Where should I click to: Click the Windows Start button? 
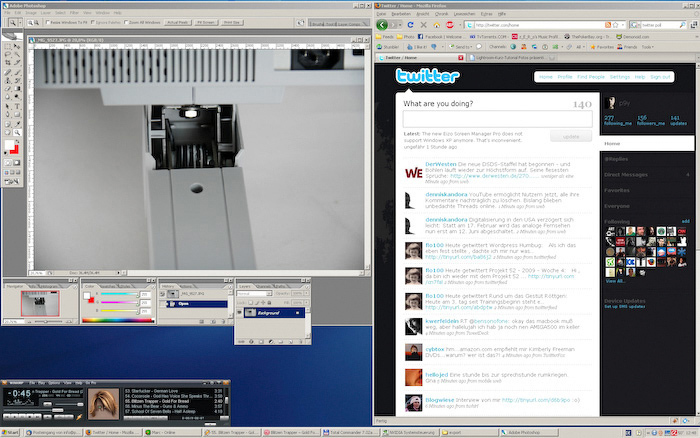point(11,432)
